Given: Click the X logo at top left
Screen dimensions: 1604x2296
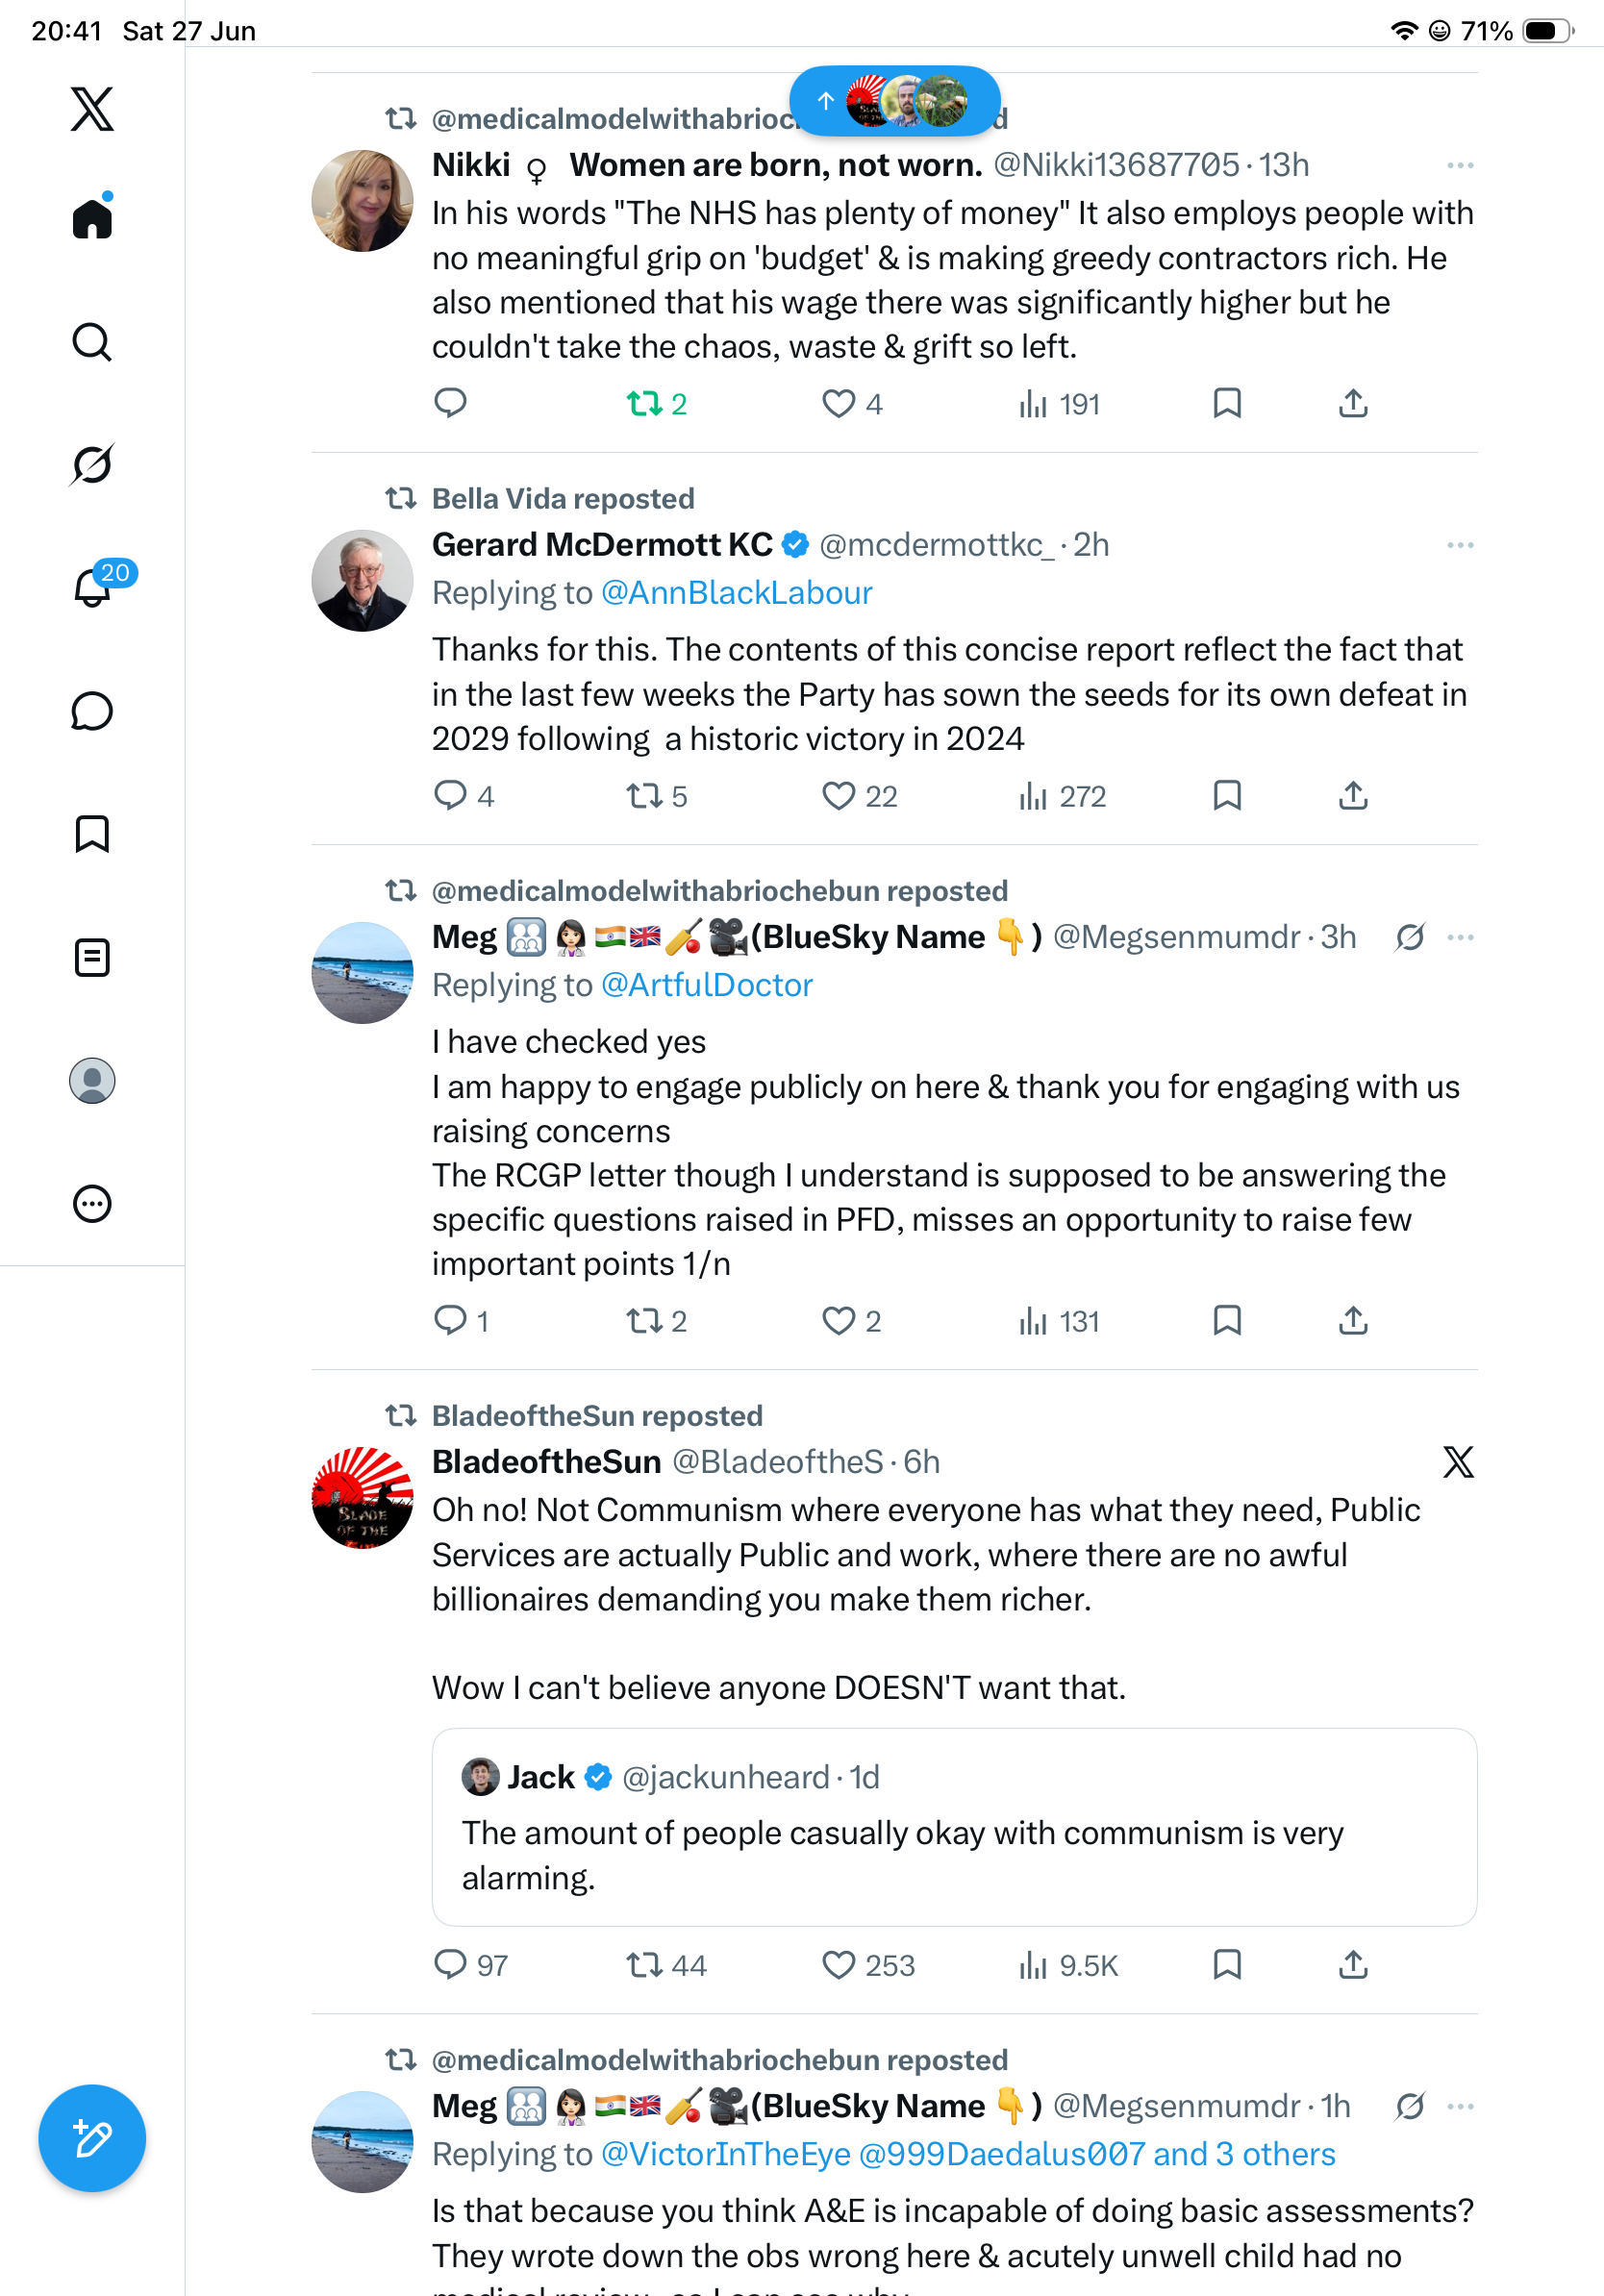Looking at the screenshot, I should (x=92, y=109).
